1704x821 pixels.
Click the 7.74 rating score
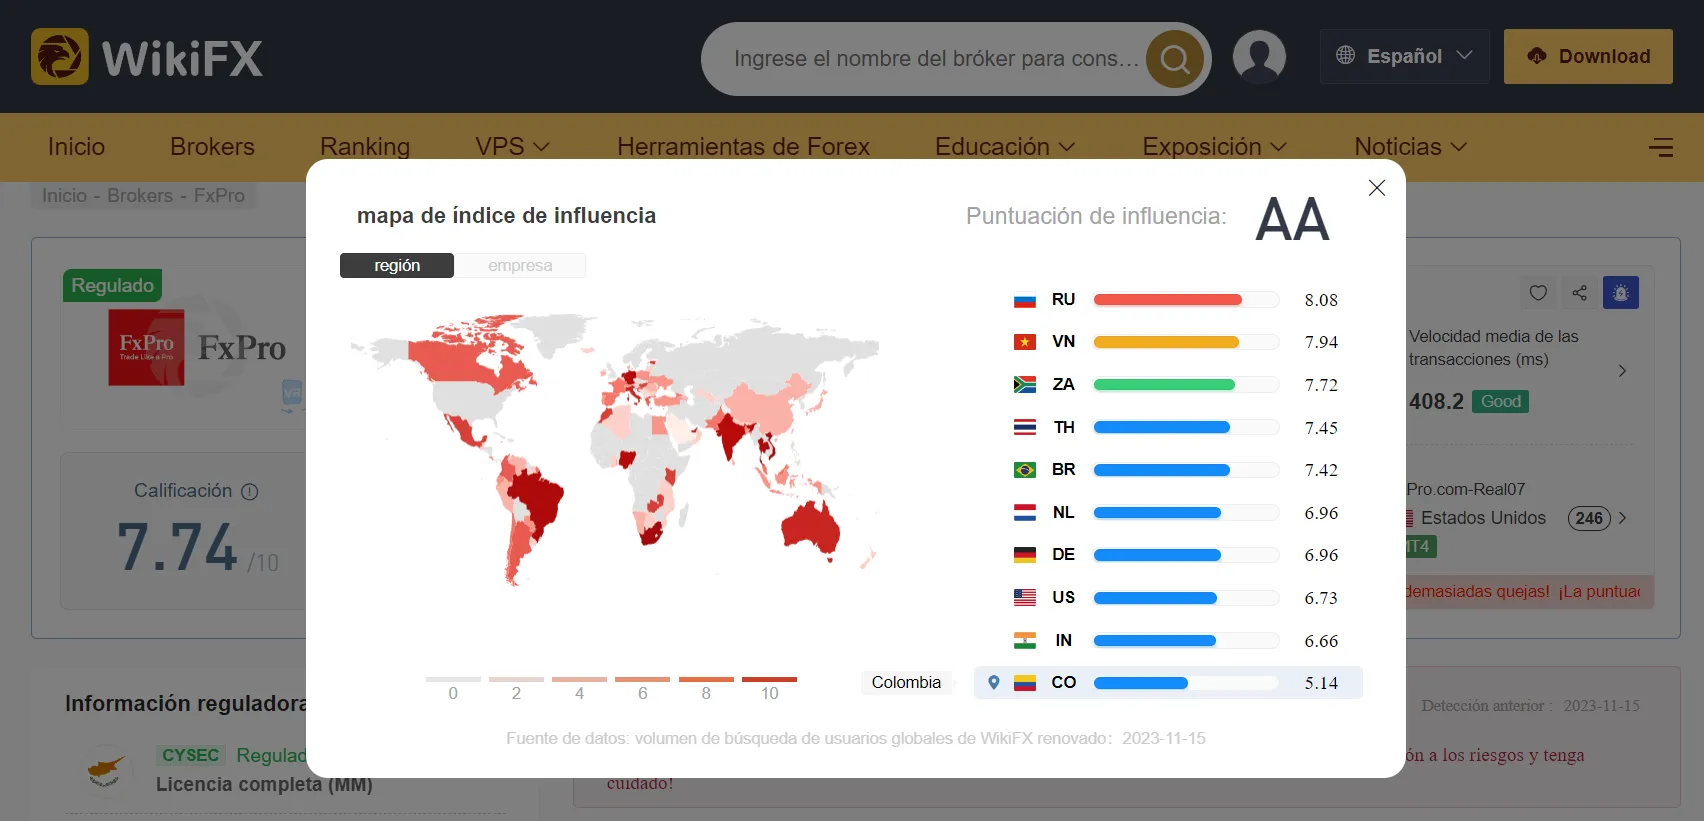coord(178,548)
